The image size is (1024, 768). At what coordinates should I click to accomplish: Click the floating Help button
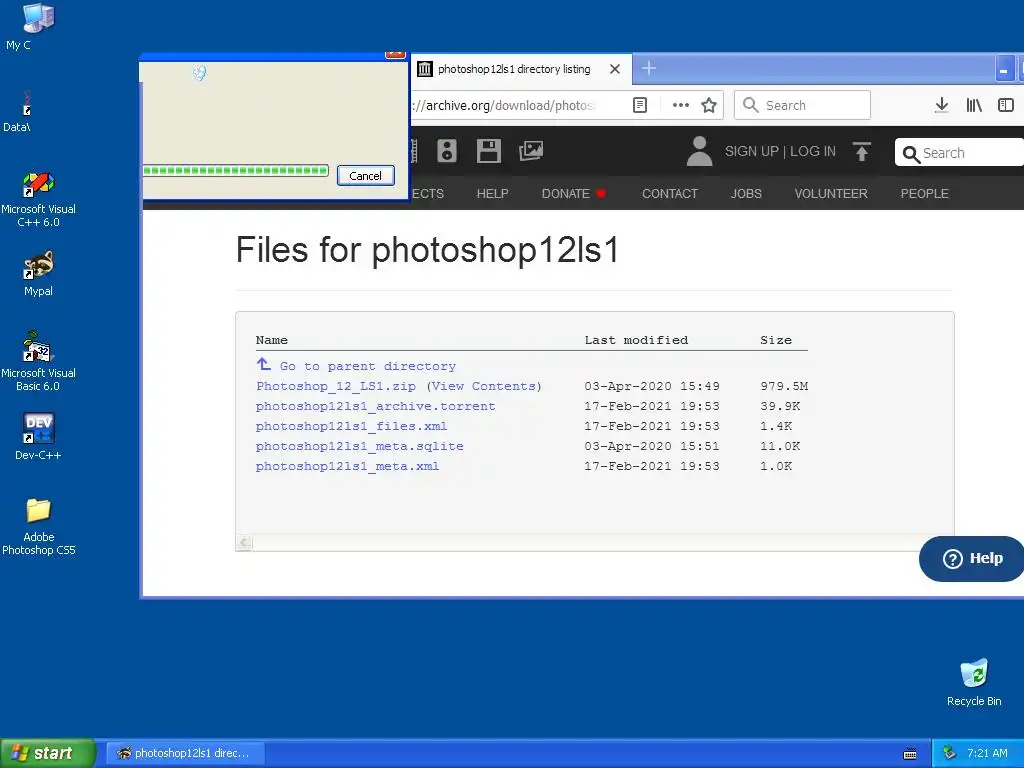(x=972, y=558)
